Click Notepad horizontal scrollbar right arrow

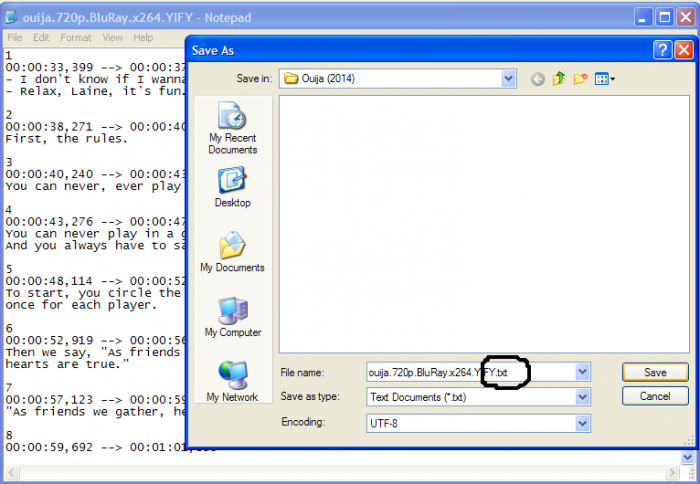point(672,472)
